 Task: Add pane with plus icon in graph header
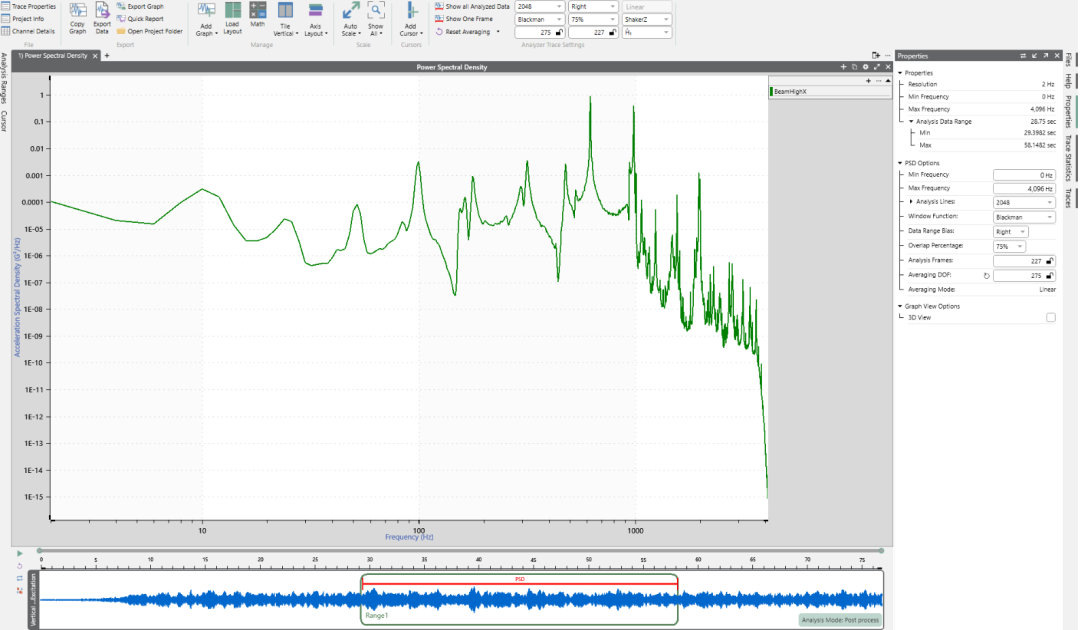(x=843, y=67)
